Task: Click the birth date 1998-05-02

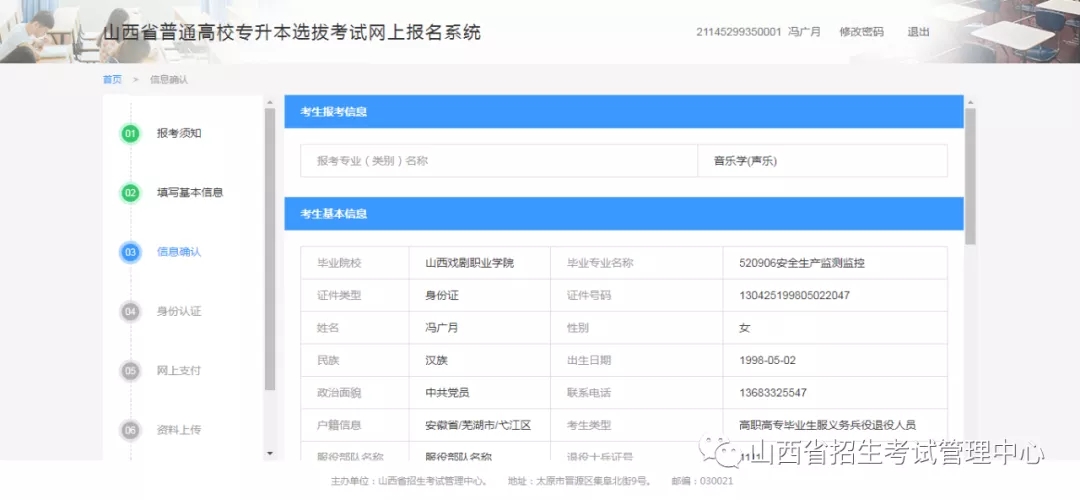Action: tap(767, 360)
